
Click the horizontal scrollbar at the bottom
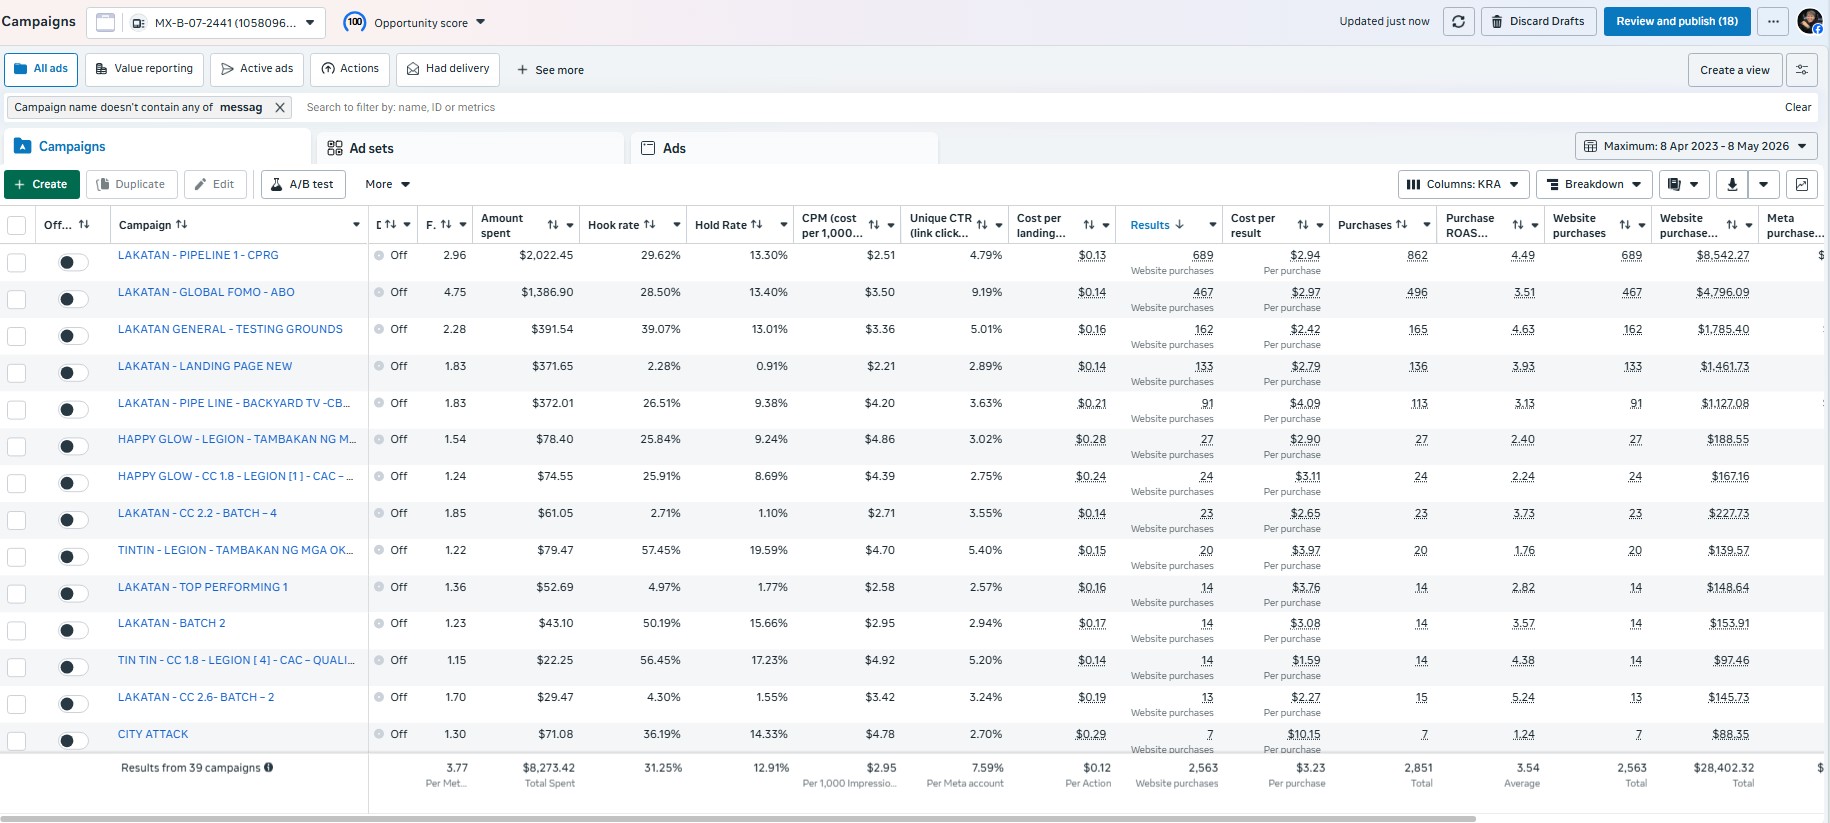tap(738, 818)
